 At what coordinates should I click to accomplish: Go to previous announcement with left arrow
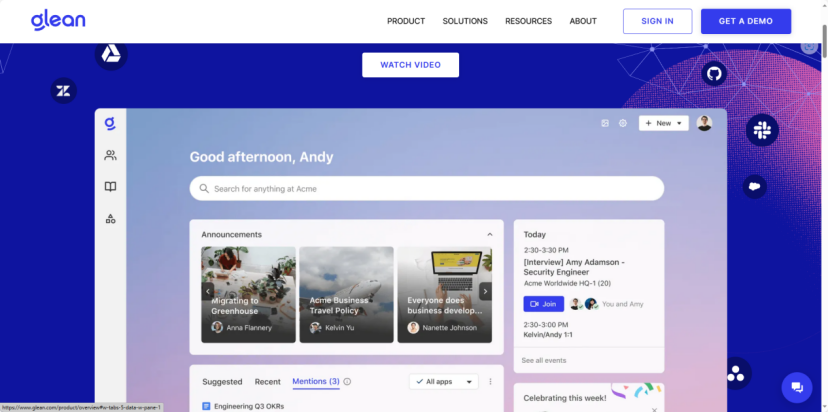click(x=208, y=291)
